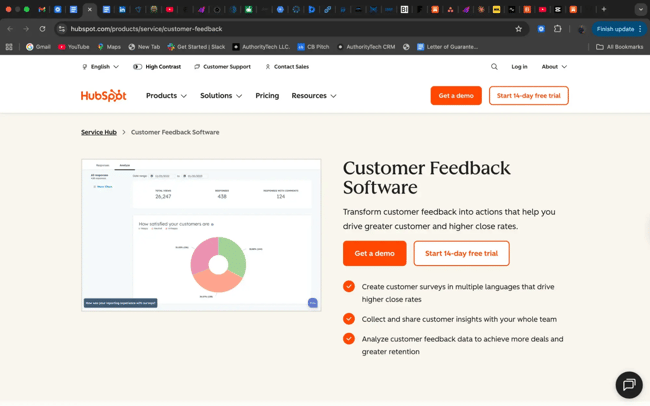Viewport: 650px width, 406px height.
Task: Expand the Resources navigation menu
Action: [x=314, y=95]
